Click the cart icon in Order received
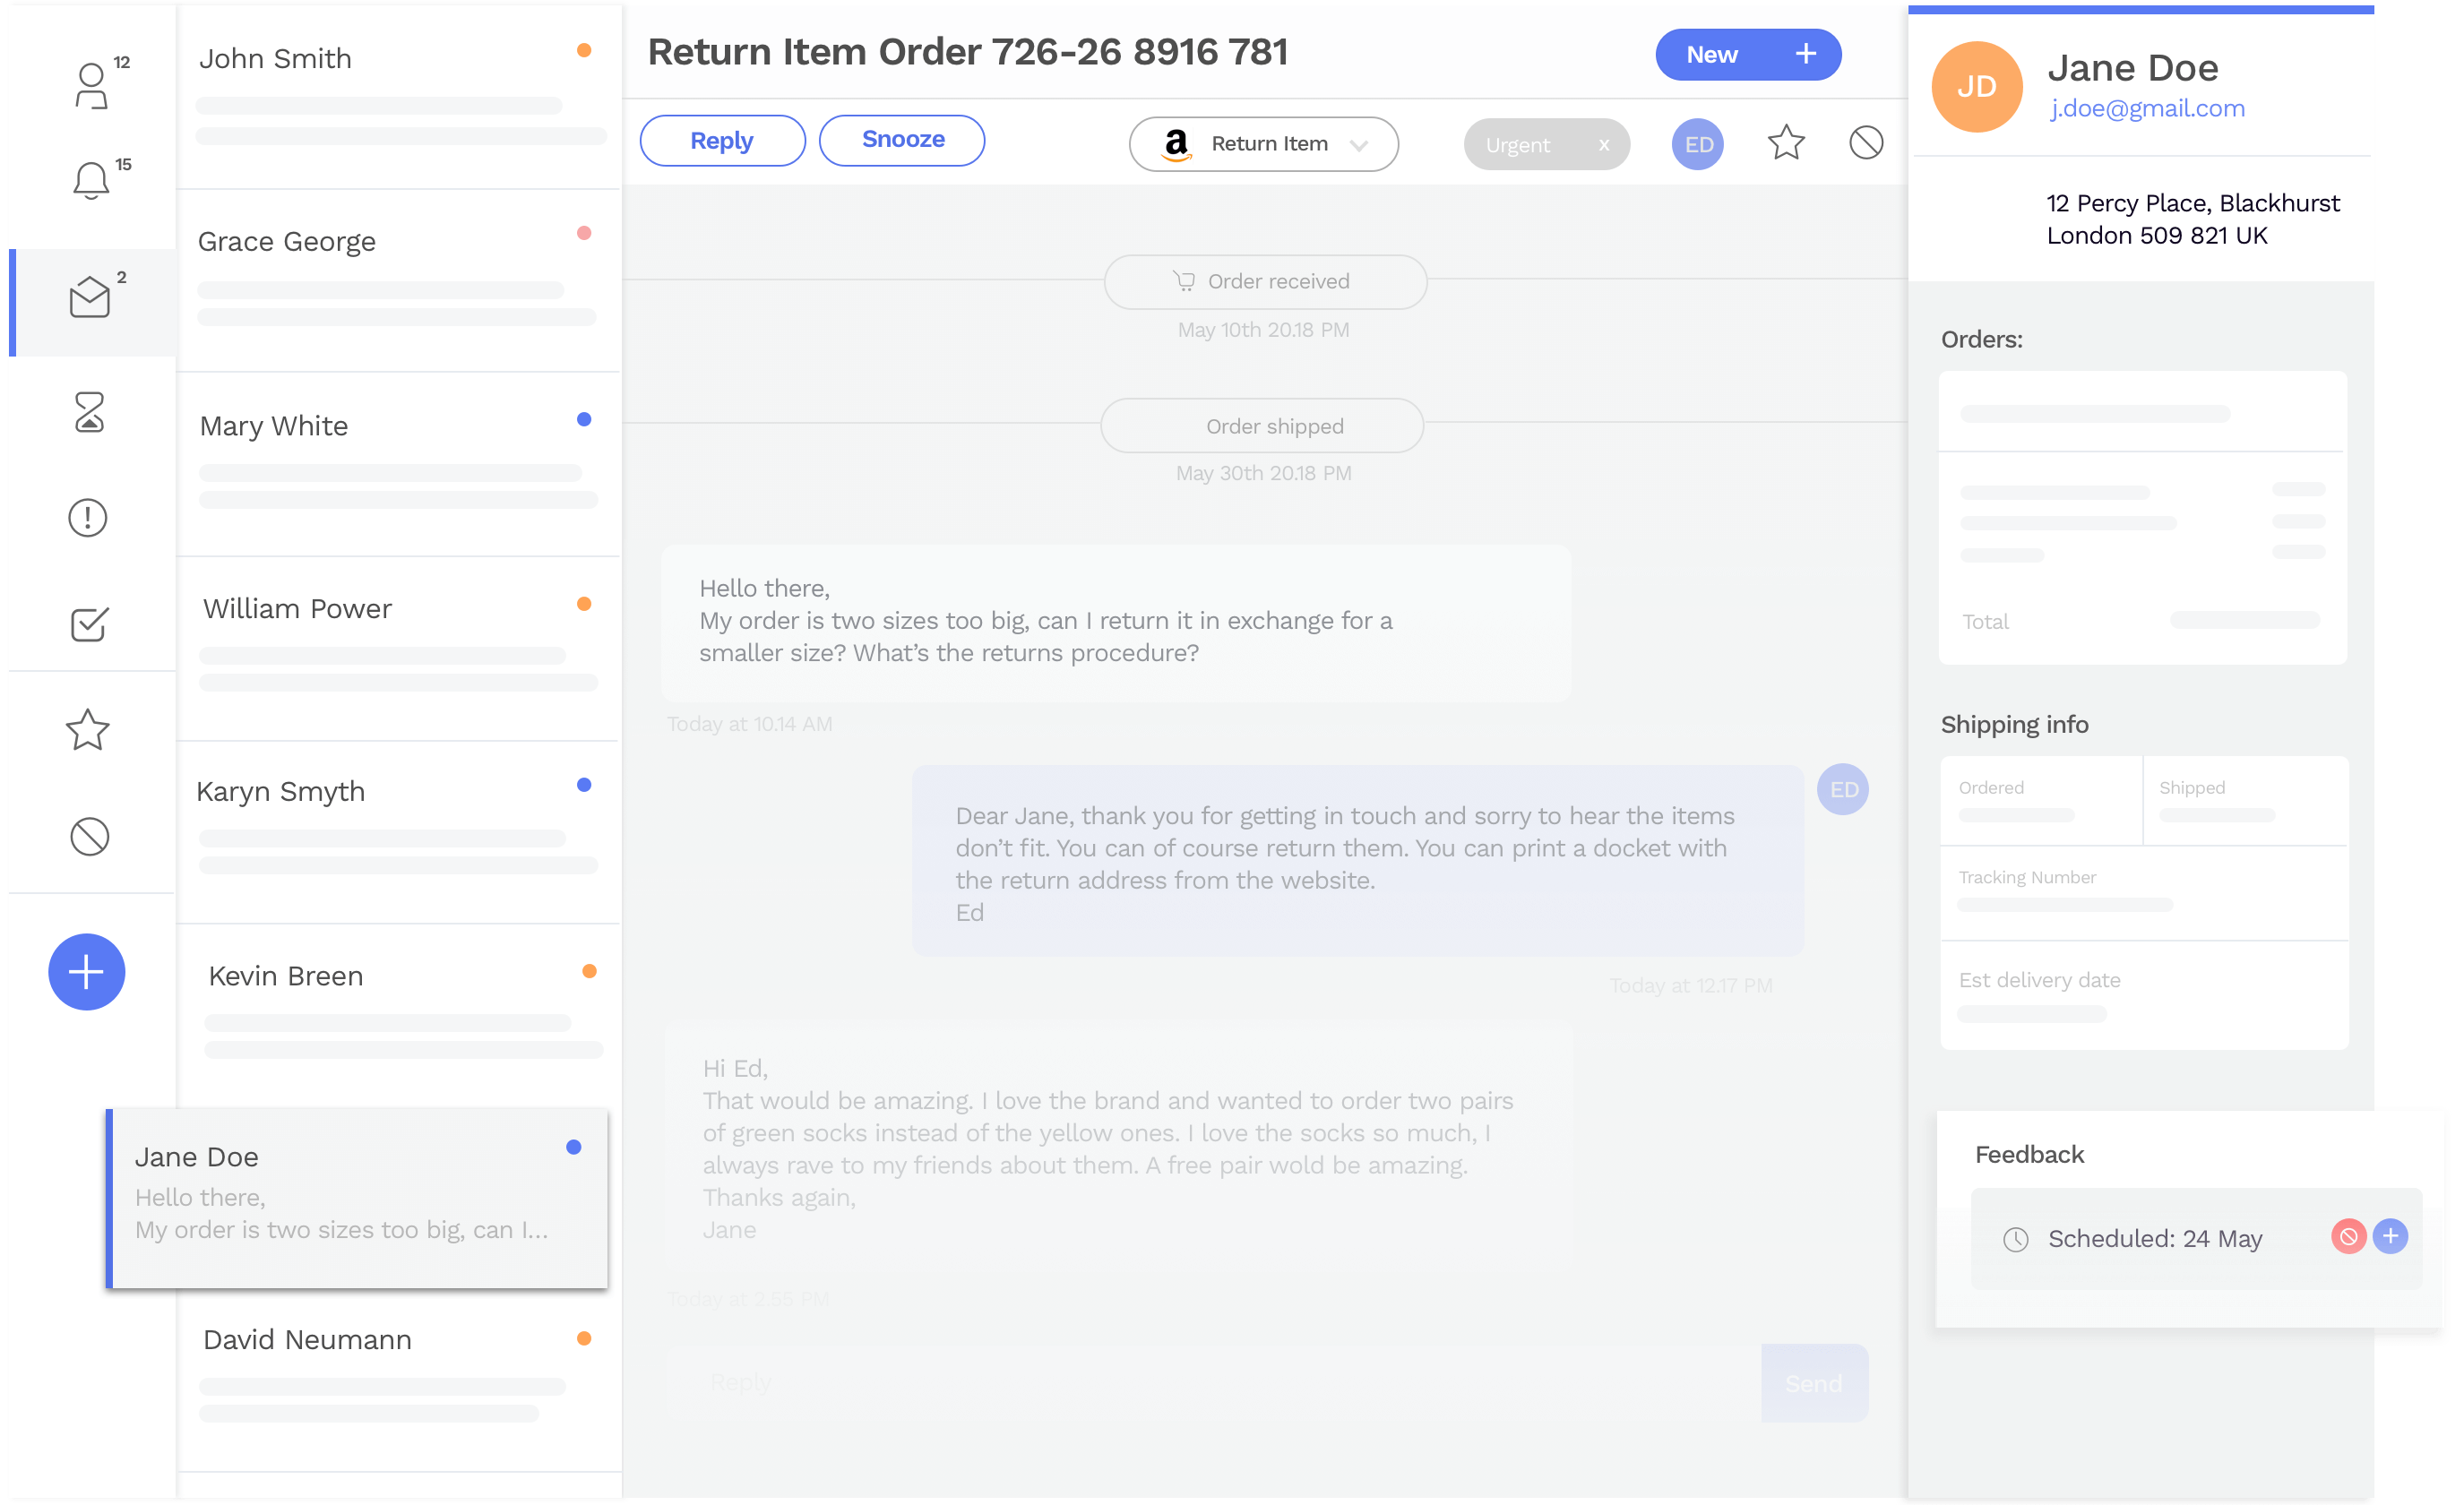The height and width of the screenshot is (1505, 2464). tap(1184, 281)
